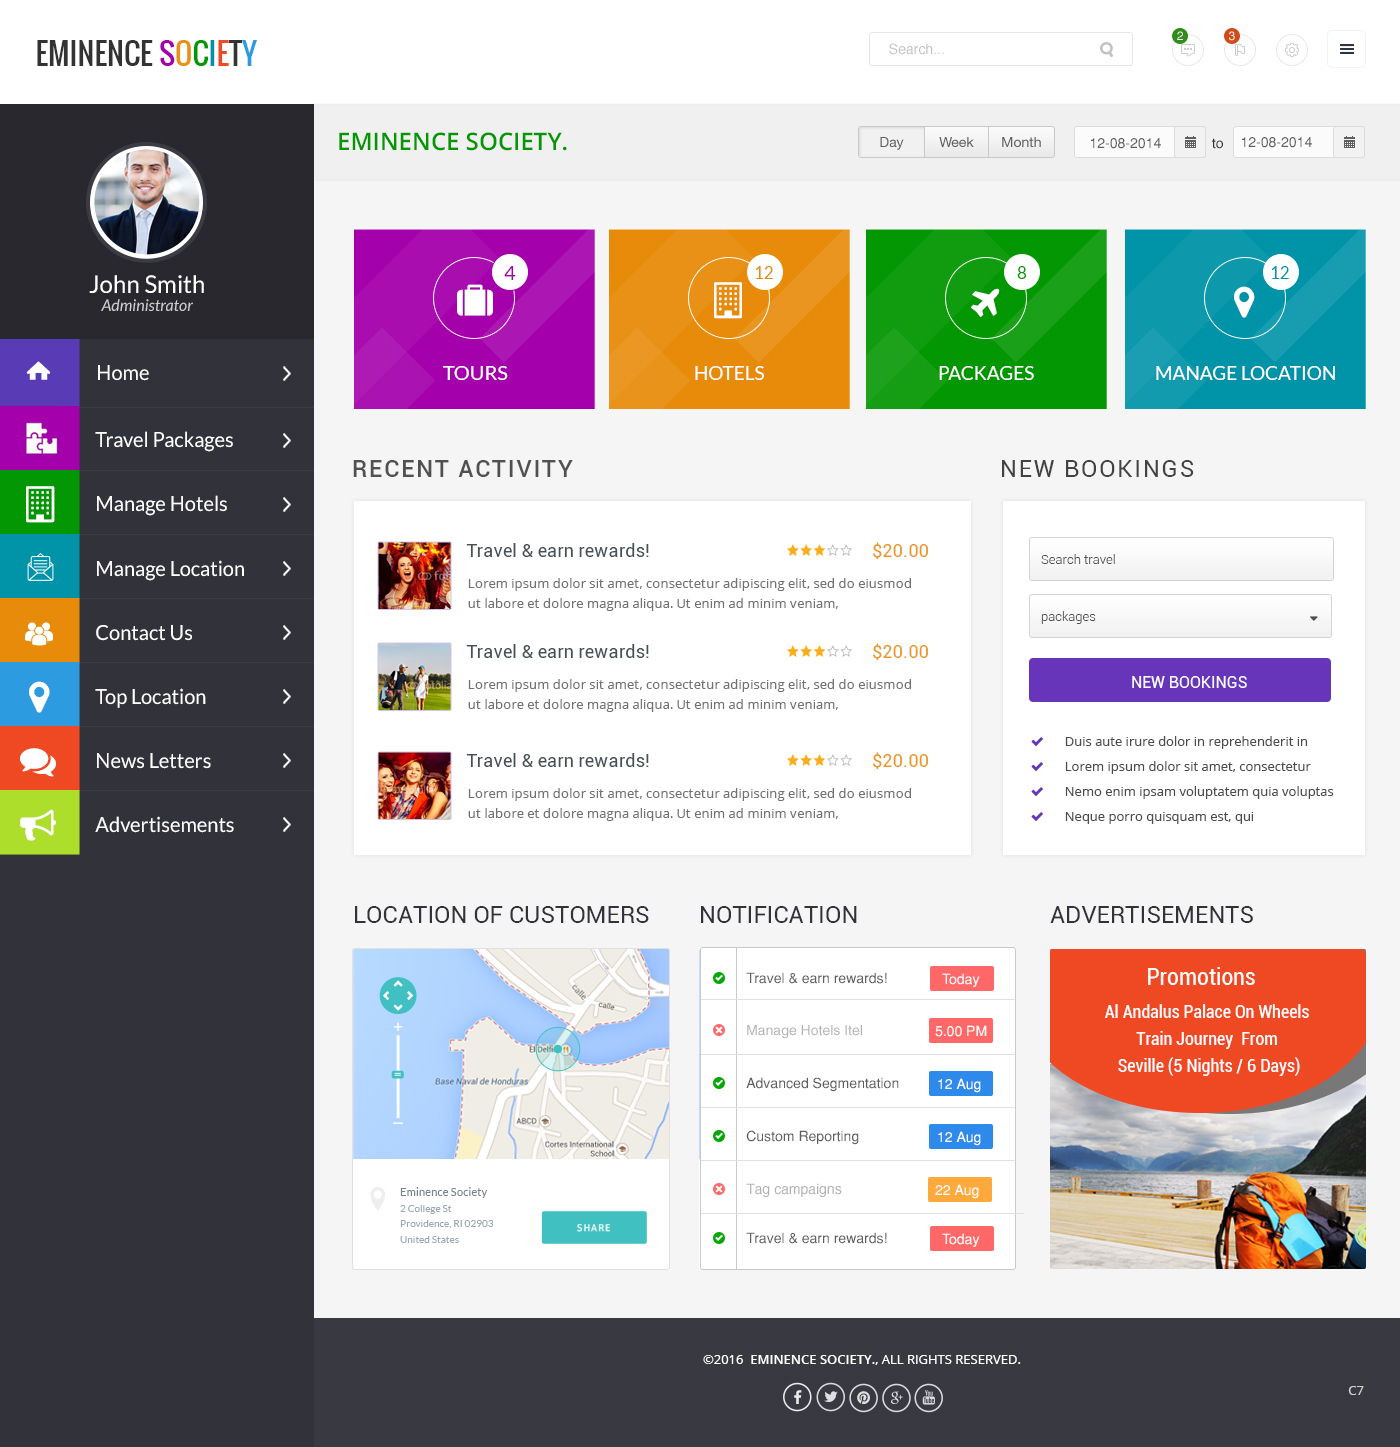Image resolution: width=1400 pixels, height=1447 pixels.
Task: Expand the Travel Packages chevron
Action: tap(287, 440)
